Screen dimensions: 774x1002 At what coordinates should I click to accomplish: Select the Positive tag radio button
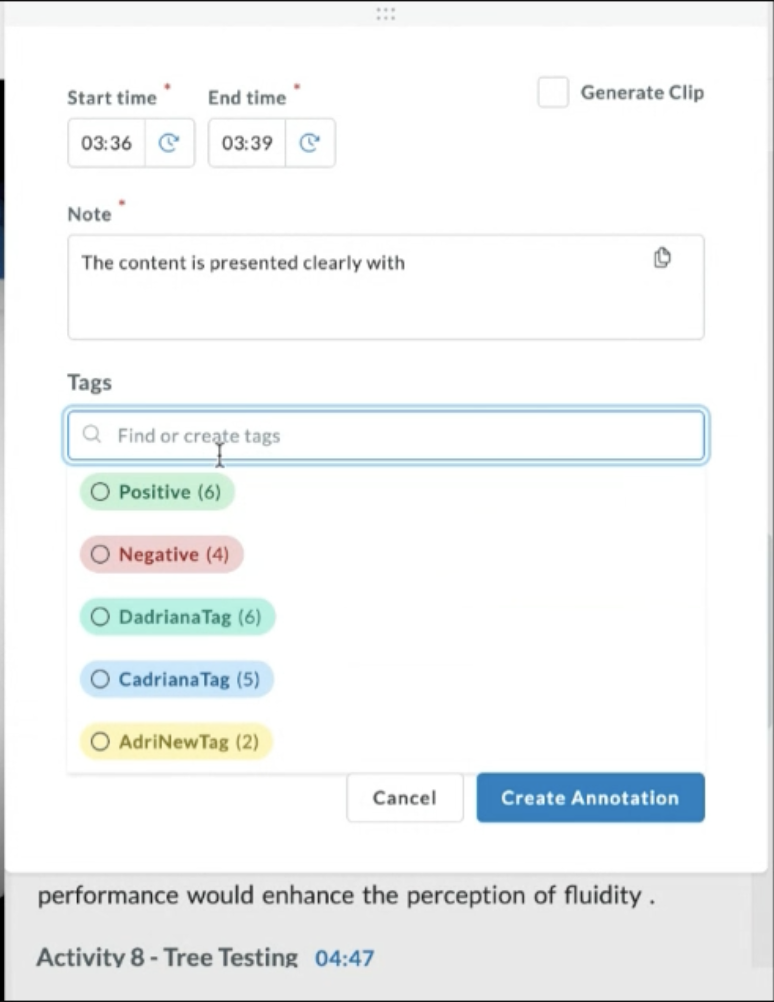(x=100, y=491)
